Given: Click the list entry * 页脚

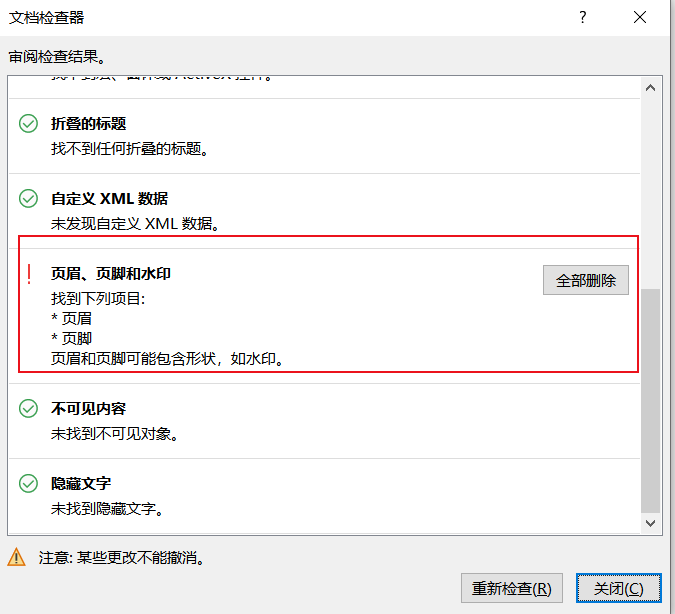Looking at the screenshot, I should [71, 338].
